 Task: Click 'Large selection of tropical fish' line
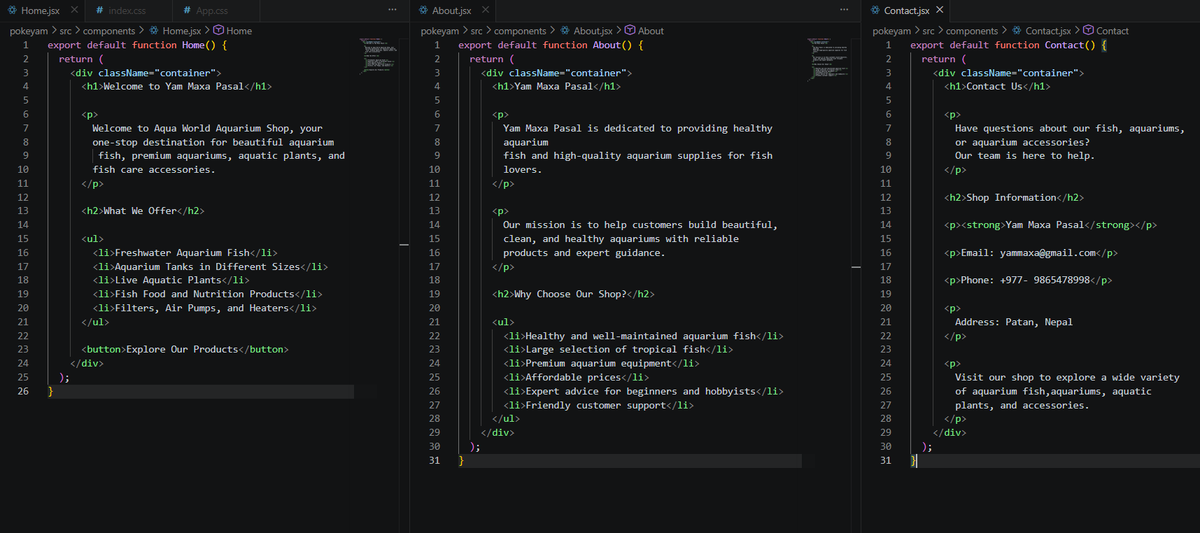[619, 350]
